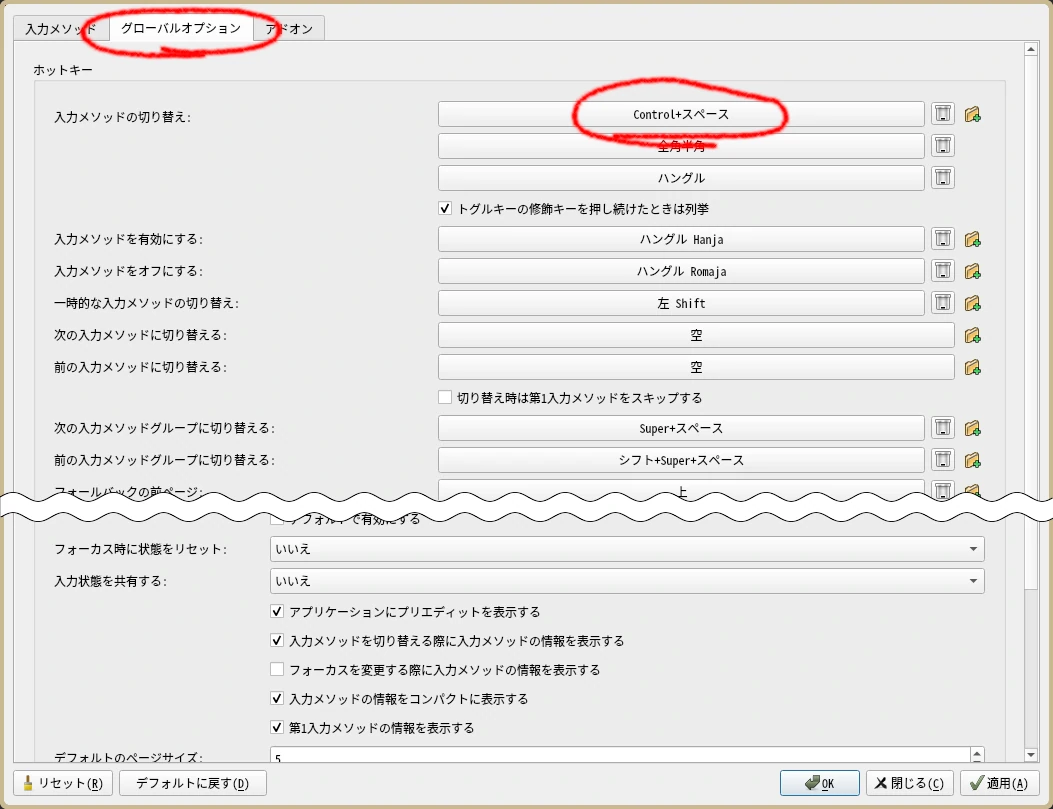Add a hotkey for 前の入力メソッドグループに切り替える
The height and width of the screenshot is (809, 1053).
click(972, 460)
